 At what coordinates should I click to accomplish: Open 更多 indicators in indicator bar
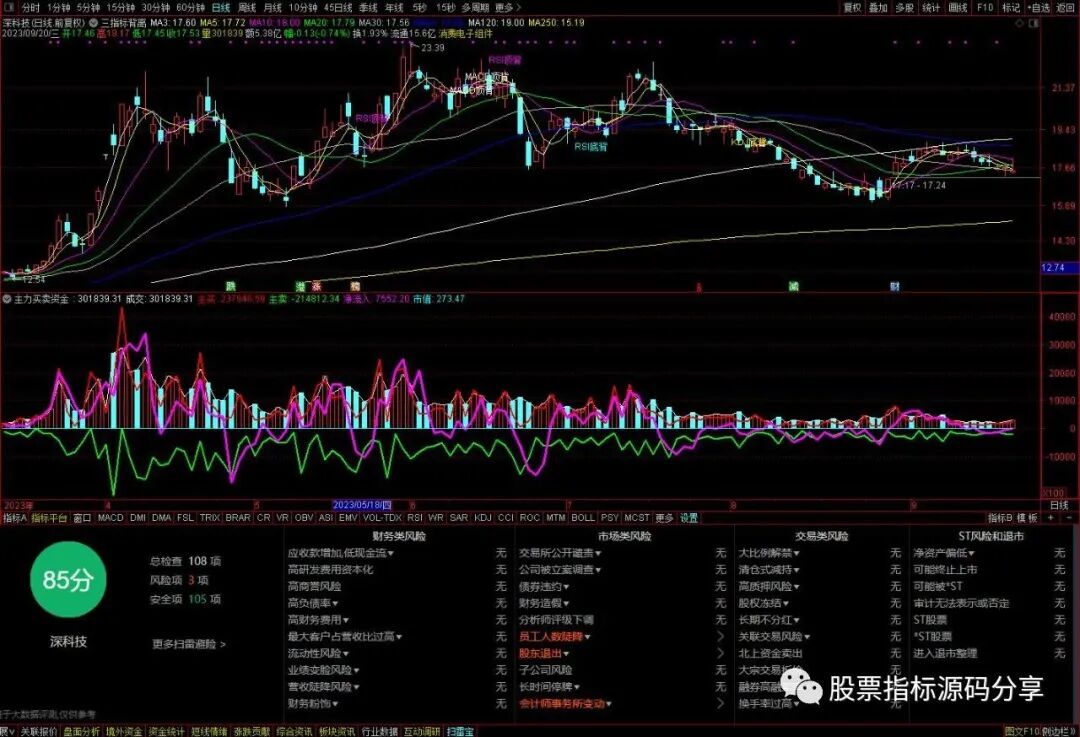pos(664,517)
